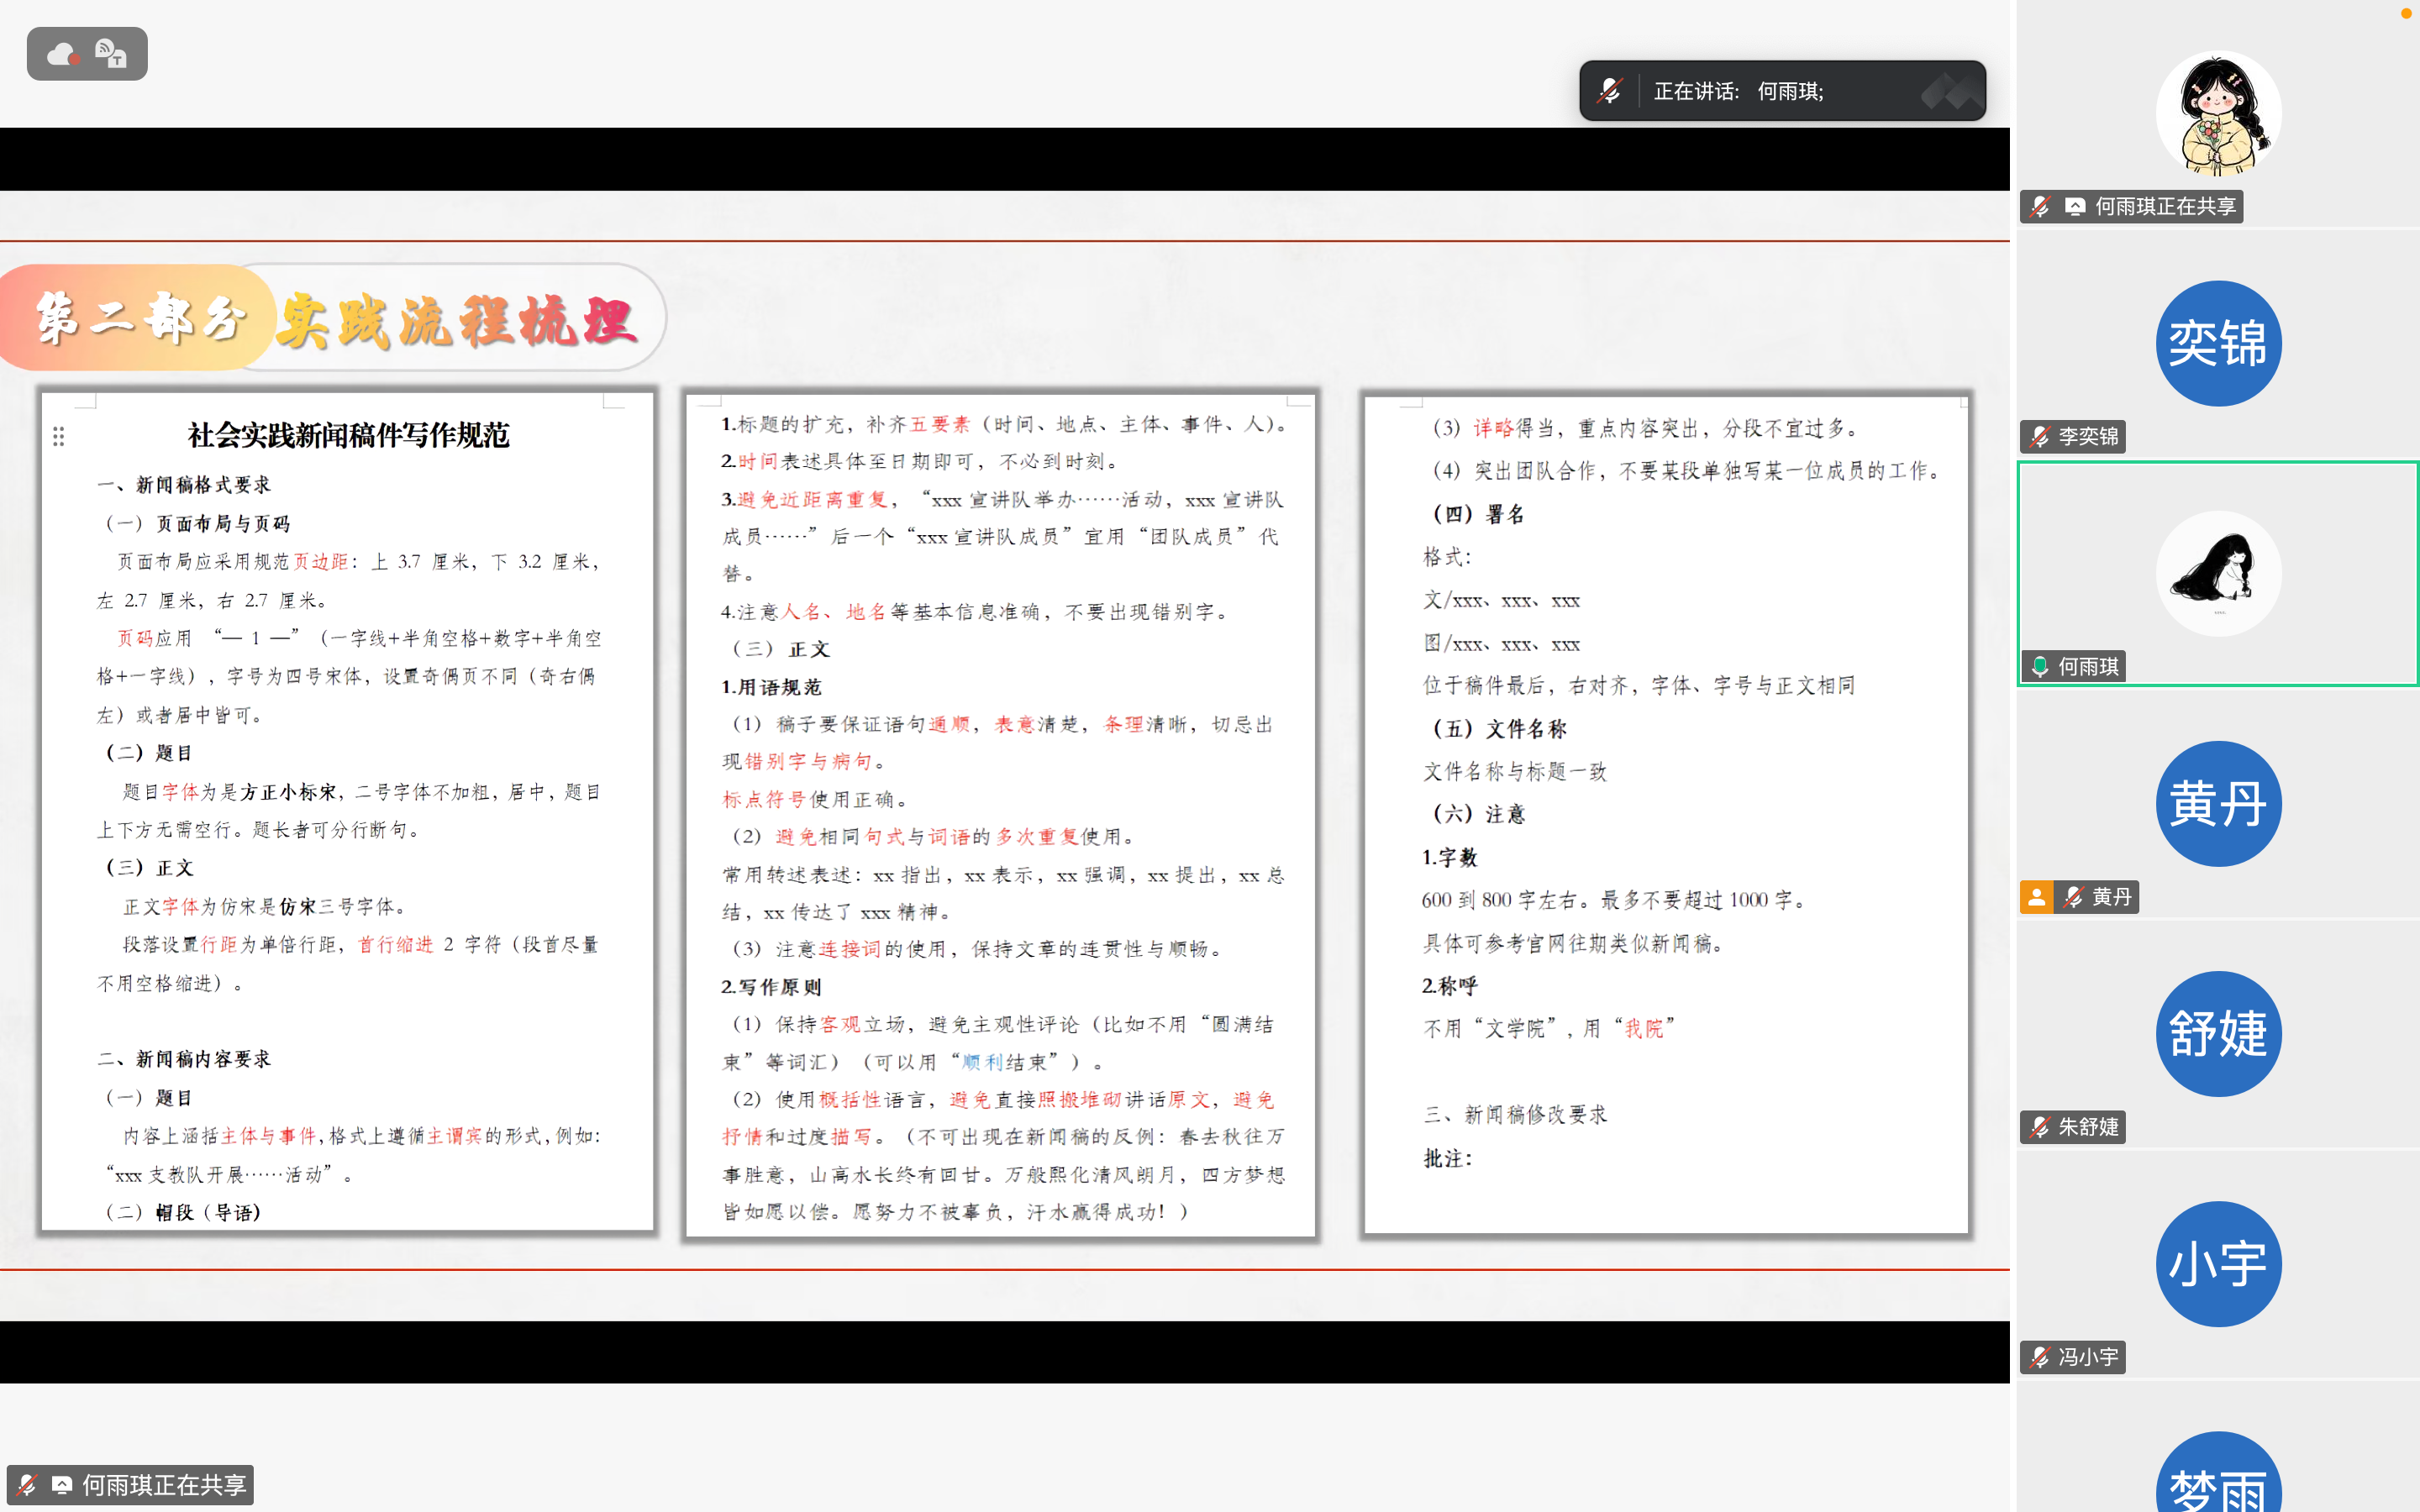Click 朱舒婕's muted microphone icon
Viewport: 2420px width, 1512px height.
click(2040, 1127)
